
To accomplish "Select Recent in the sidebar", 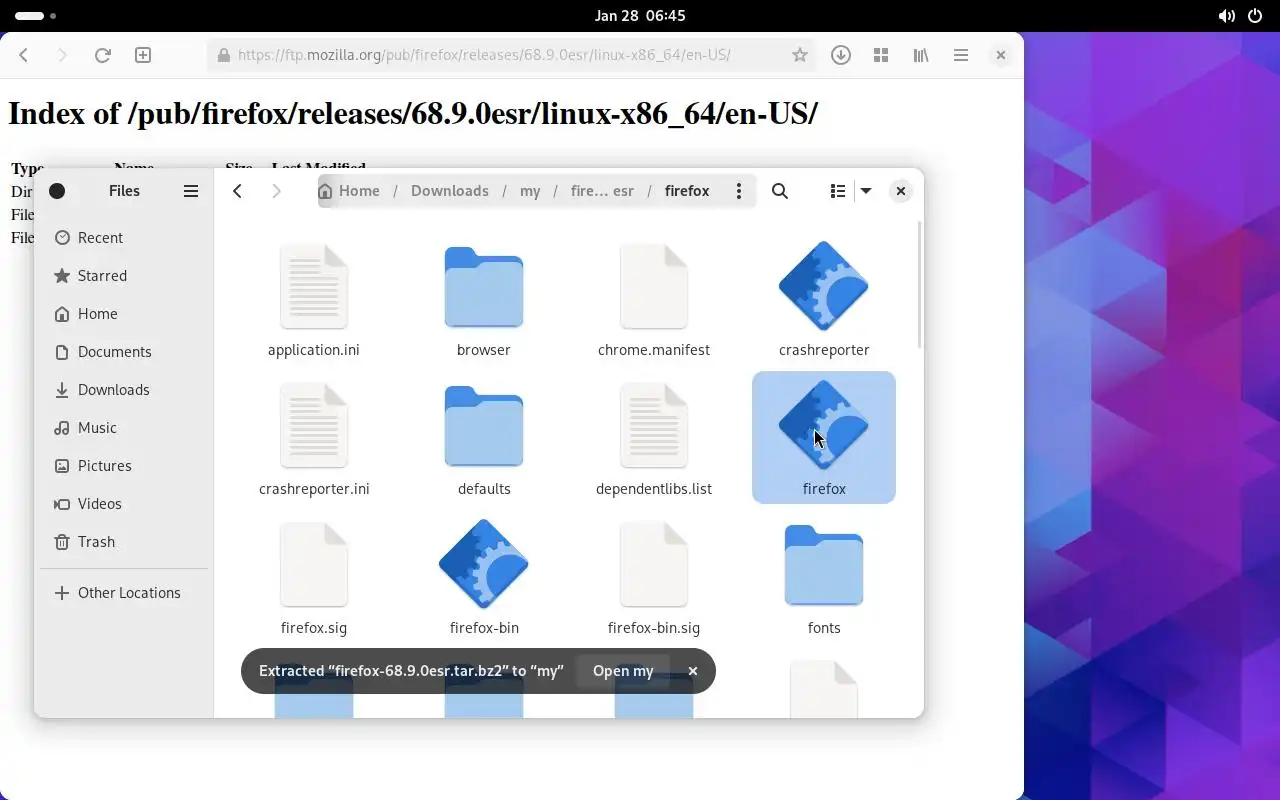I will point(124,238).
